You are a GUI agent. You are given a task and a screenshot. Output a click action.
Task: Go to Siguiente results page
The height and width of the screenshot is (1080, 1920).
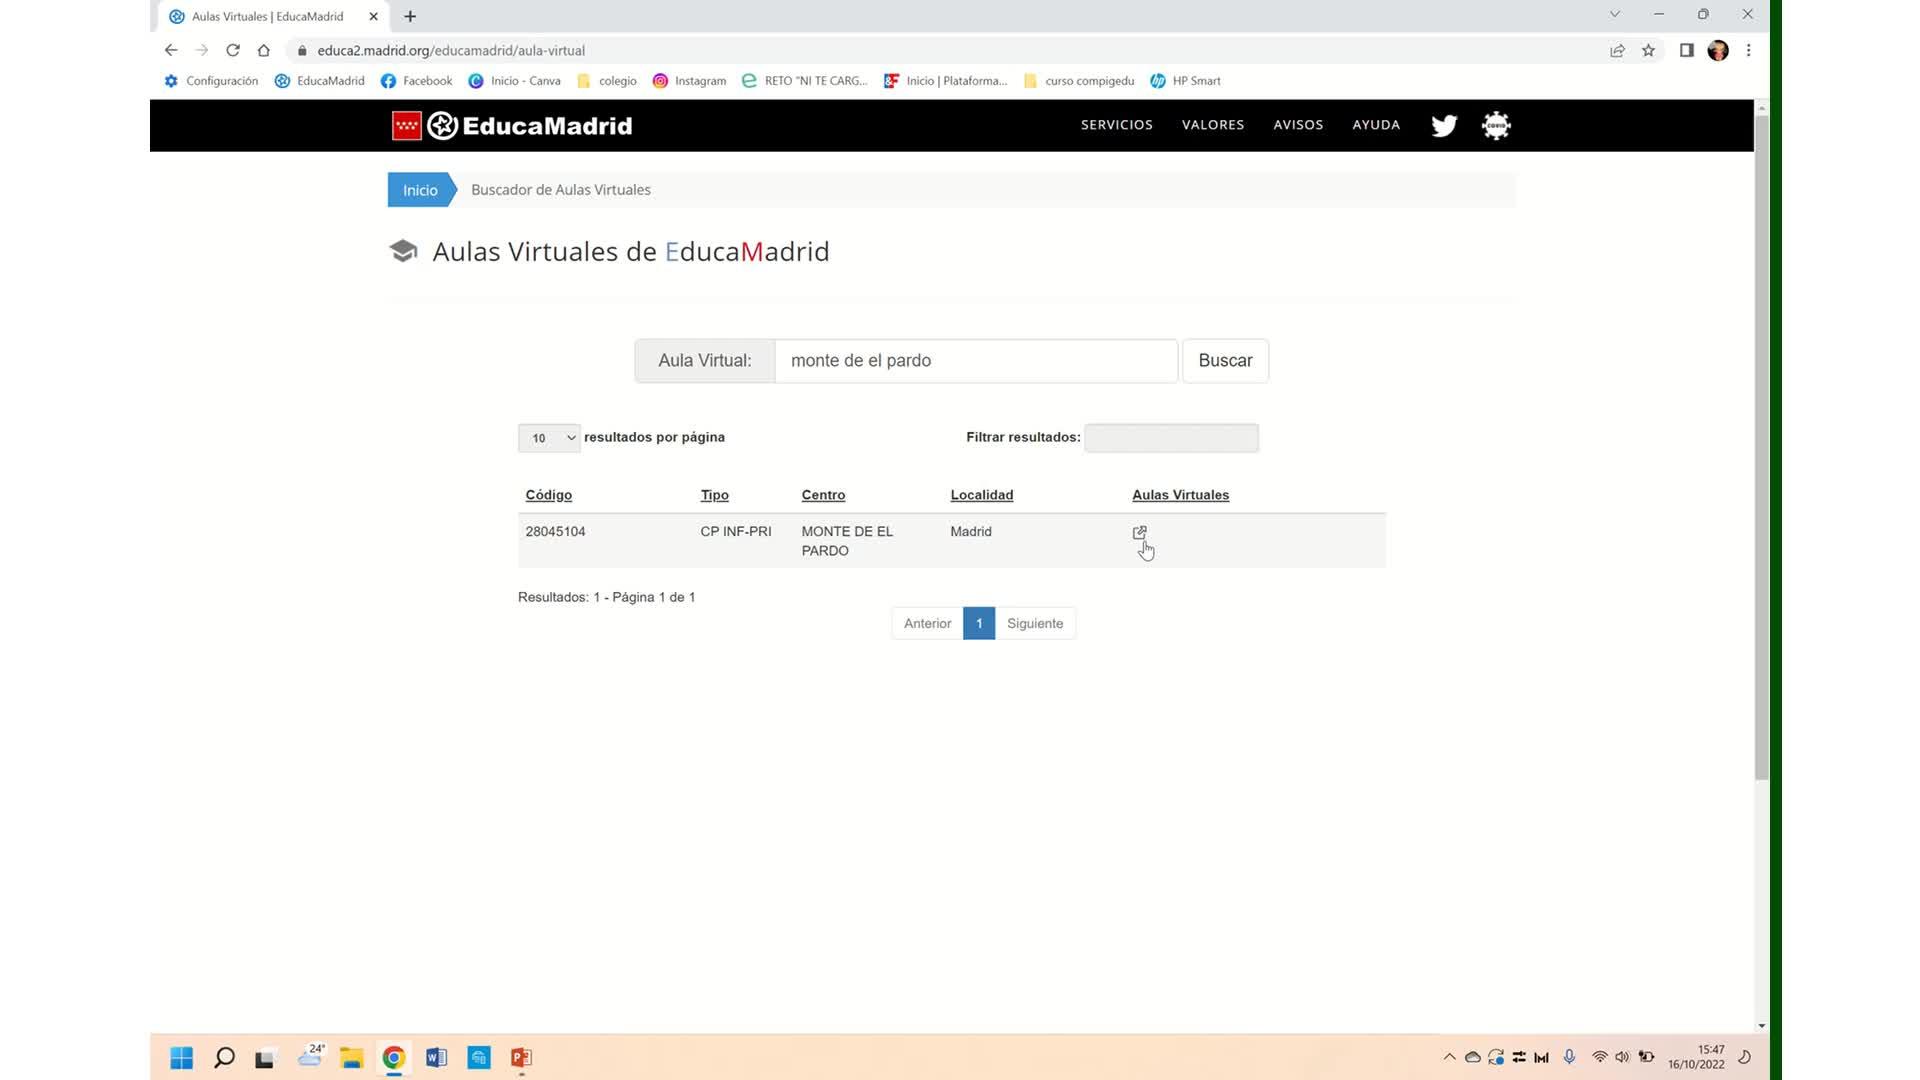coord(1034,624)
